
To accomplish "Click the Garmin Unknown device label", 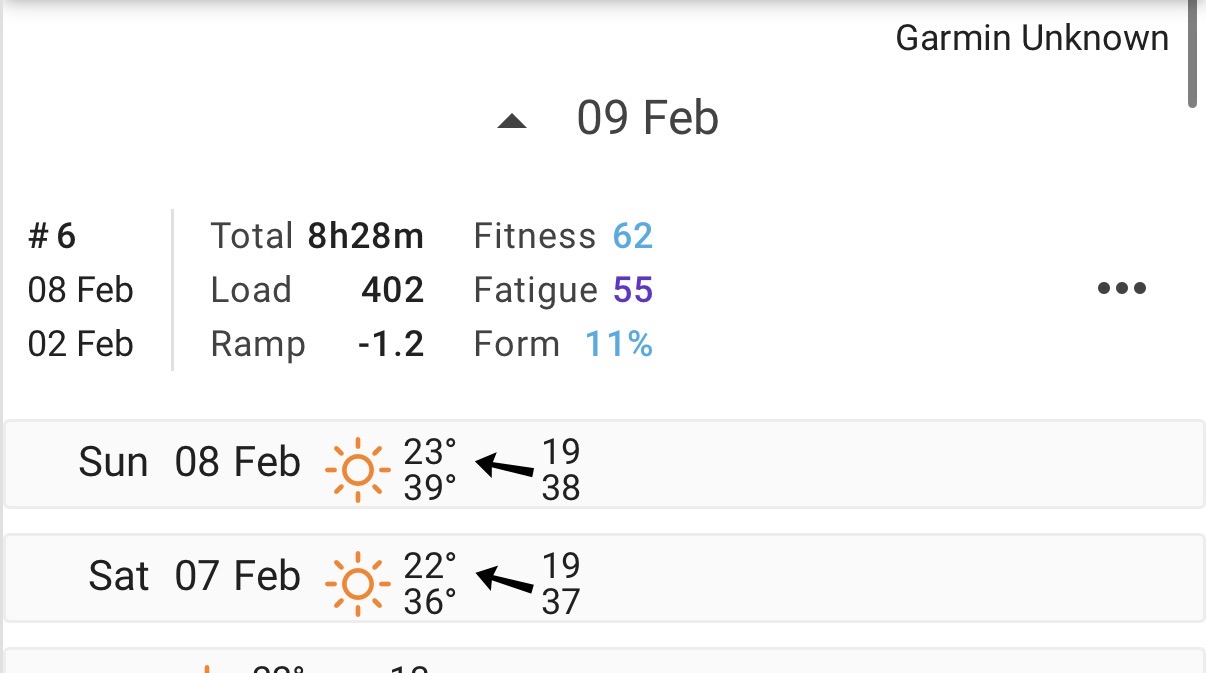I will tap(1031, 38).
